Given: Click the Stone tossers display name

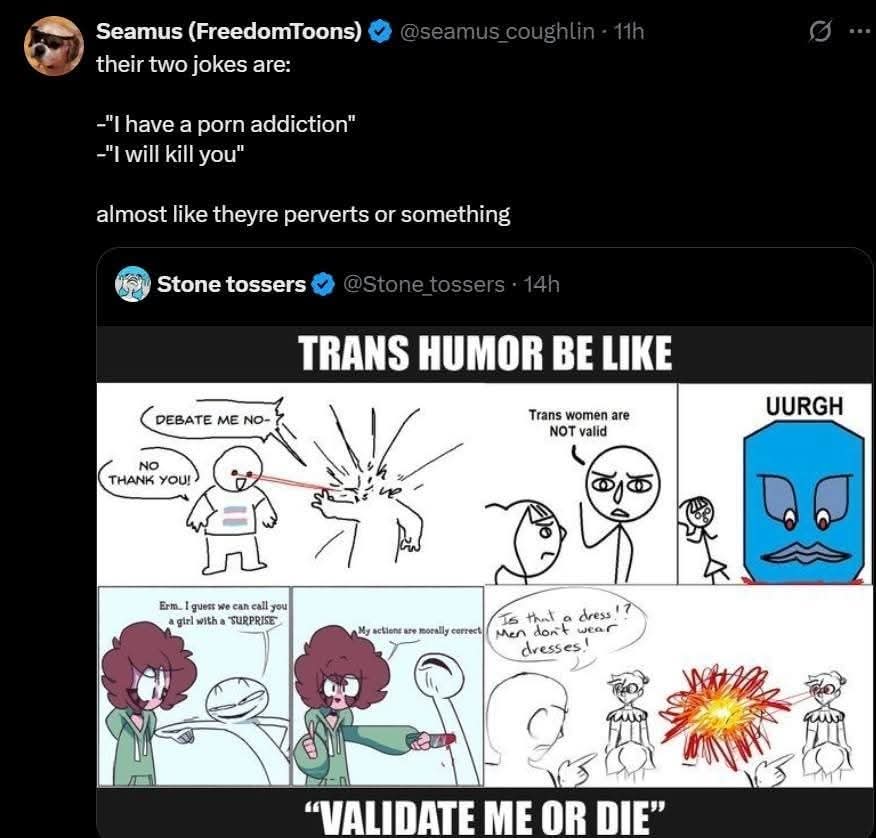Looking at the screenshot, I should pos(231,284).
